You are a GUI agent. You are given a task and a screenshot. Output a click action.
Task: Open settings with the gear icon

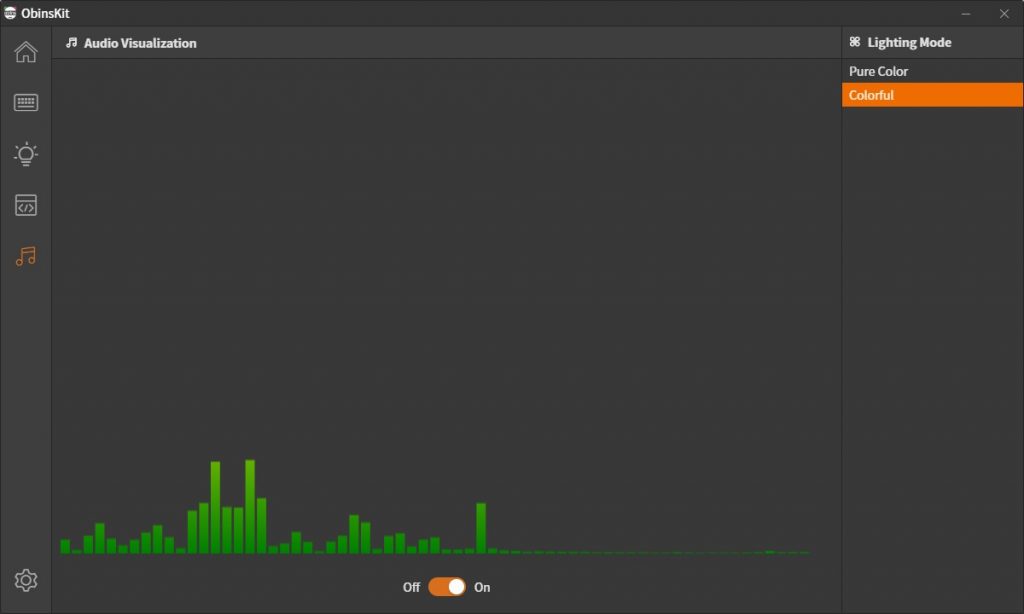point(26,580)
